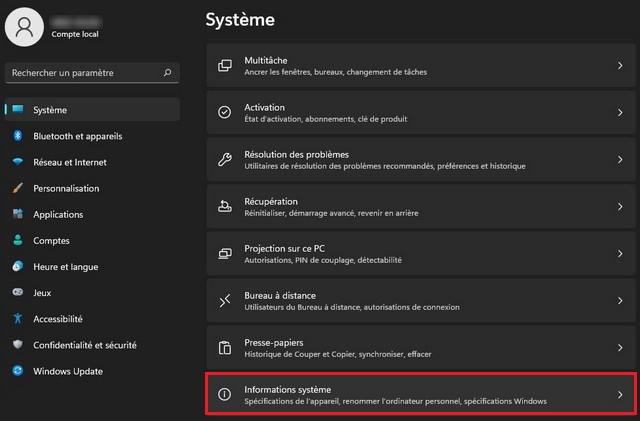Screen dimensions: 640x421
Task: Click the Informations système title
Action: point(288,390)
